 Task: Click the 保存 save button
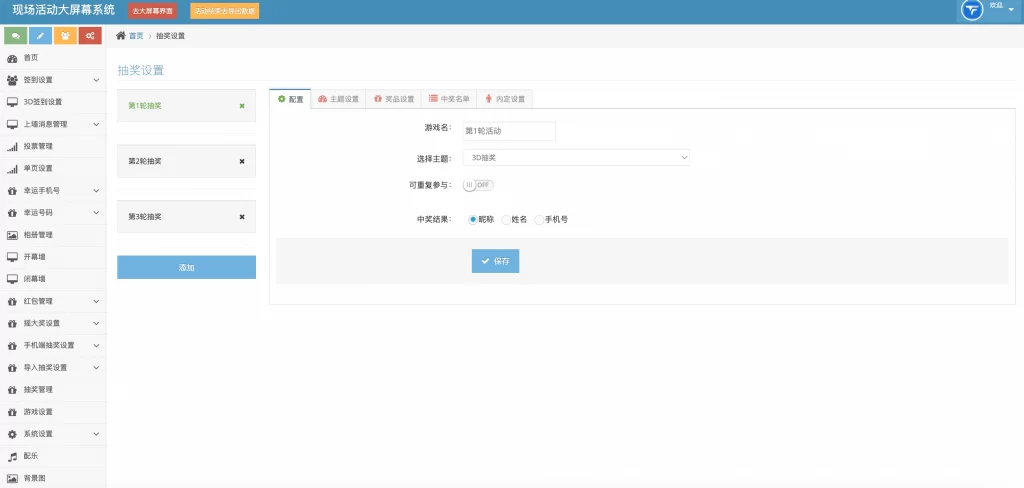pos(496,261)
